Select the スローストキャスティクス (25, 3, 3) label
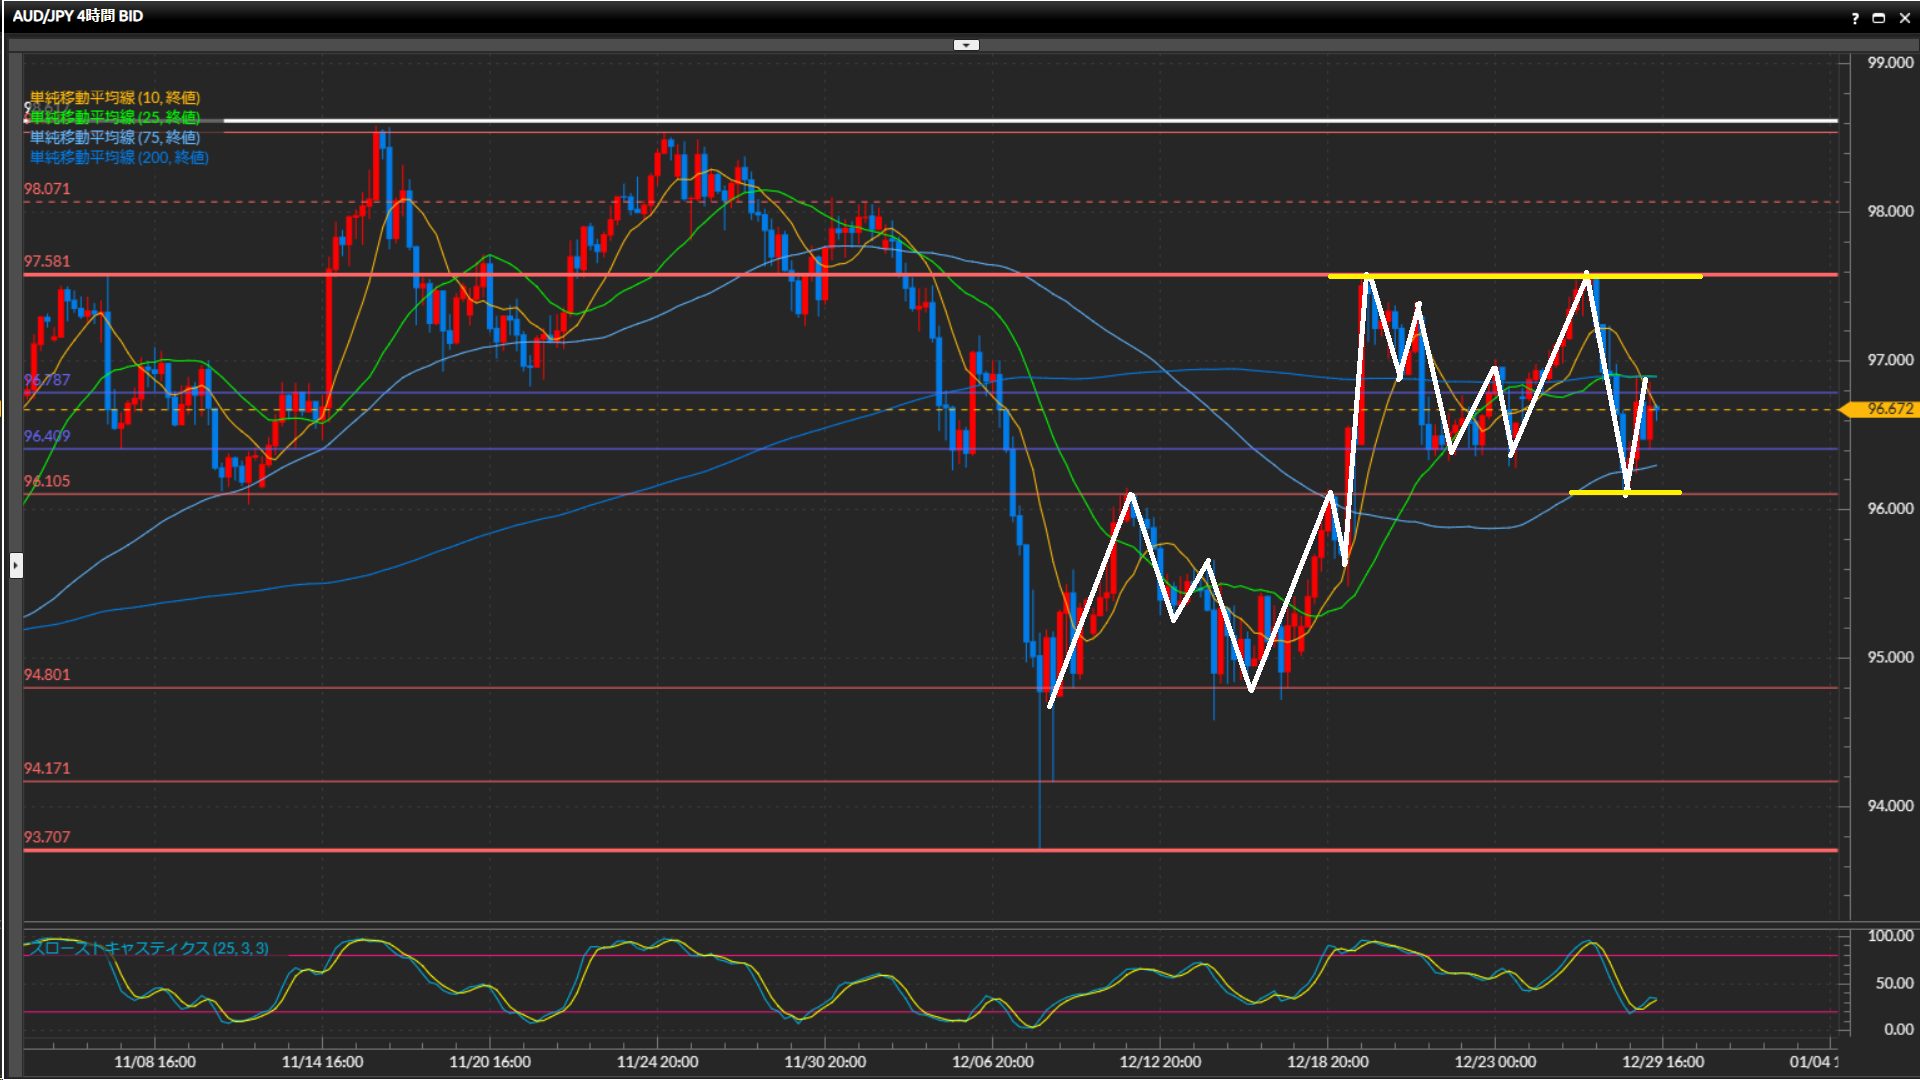The height and width of the screenshot is (1080, 1920). [148, 948]
